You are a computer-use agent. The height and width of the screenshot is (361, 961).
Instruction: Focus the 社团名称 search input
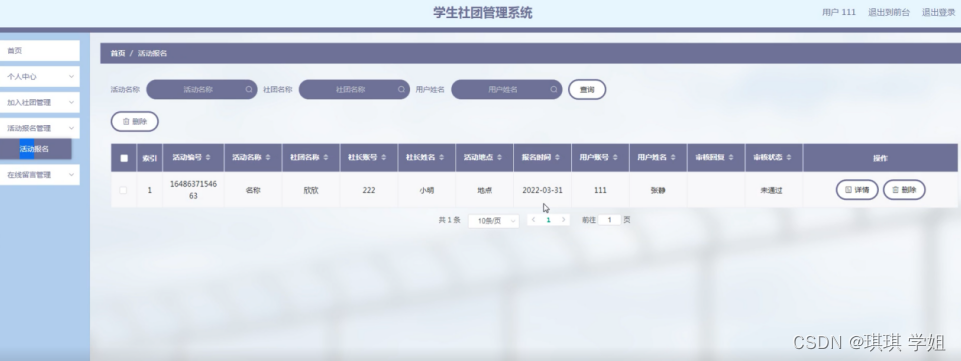pyautogui.click(x=354, y=89)
